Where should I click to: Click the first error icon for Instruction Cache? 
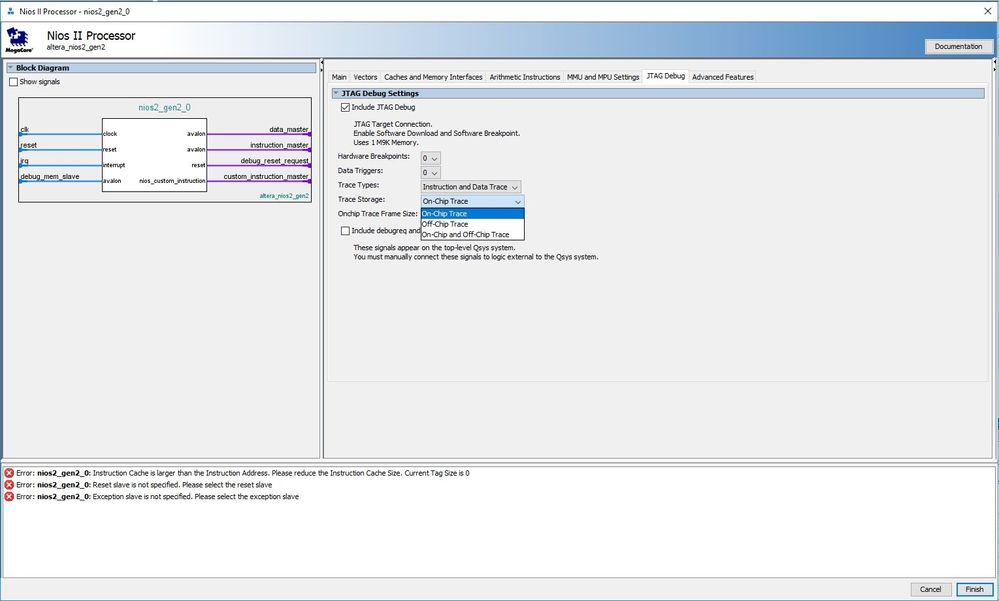pos(9,474)
